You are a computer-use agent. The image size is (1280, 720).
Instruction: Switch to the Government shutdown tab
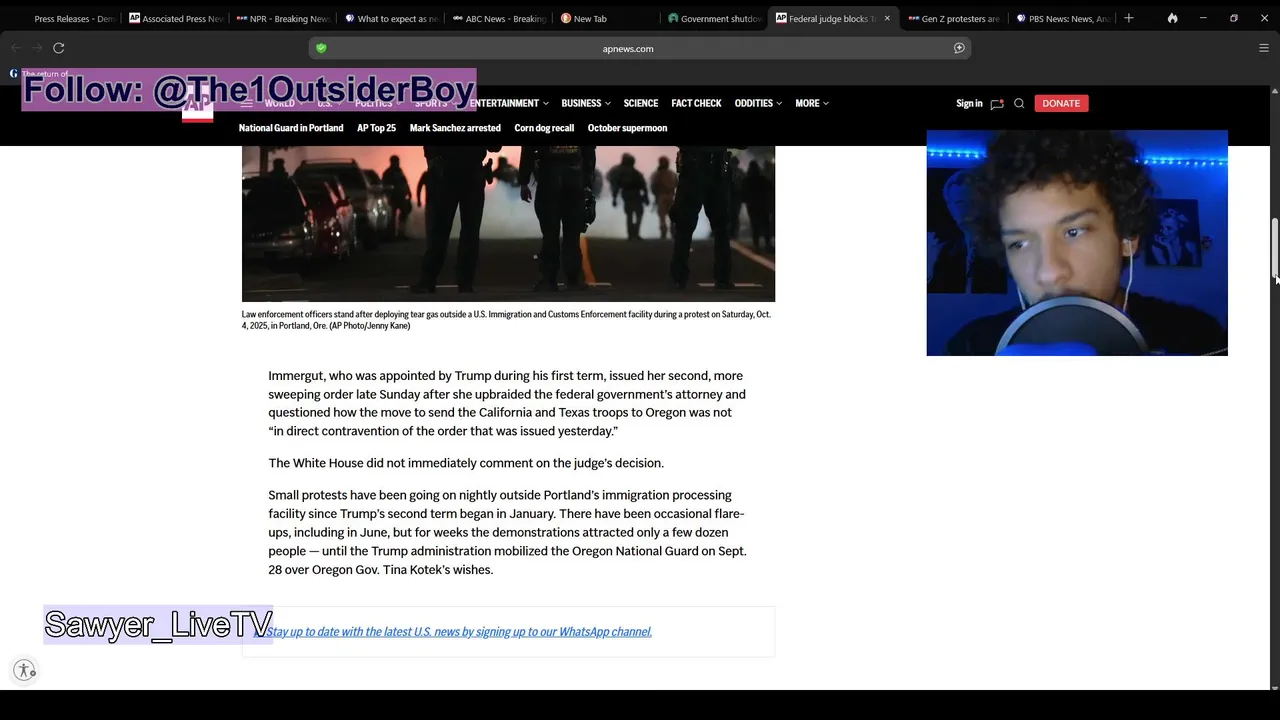pyautogui.click(x=714, y=18)
